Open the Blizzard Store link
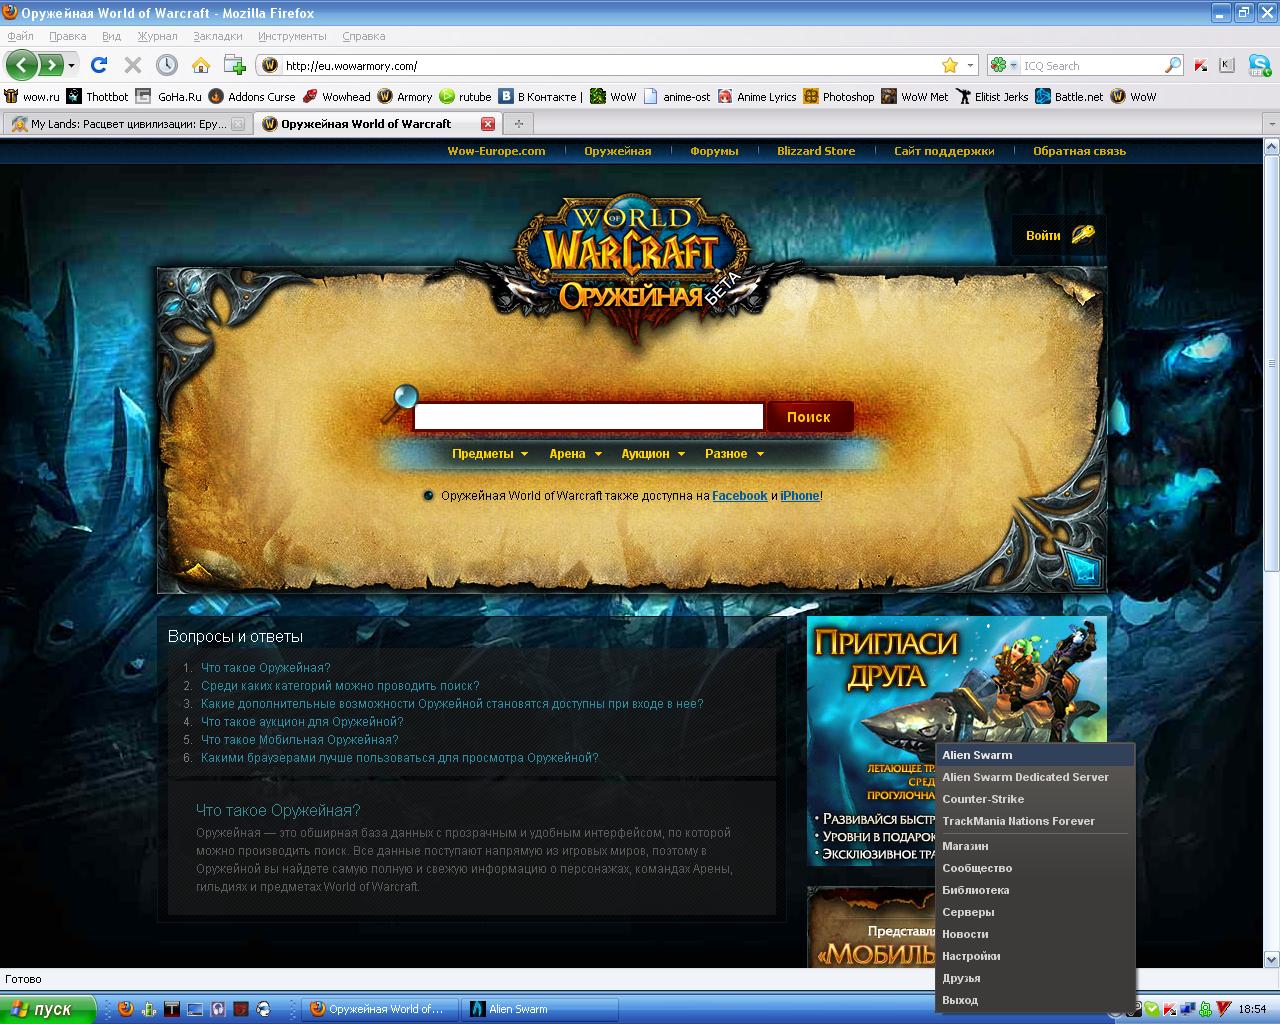 816,151
